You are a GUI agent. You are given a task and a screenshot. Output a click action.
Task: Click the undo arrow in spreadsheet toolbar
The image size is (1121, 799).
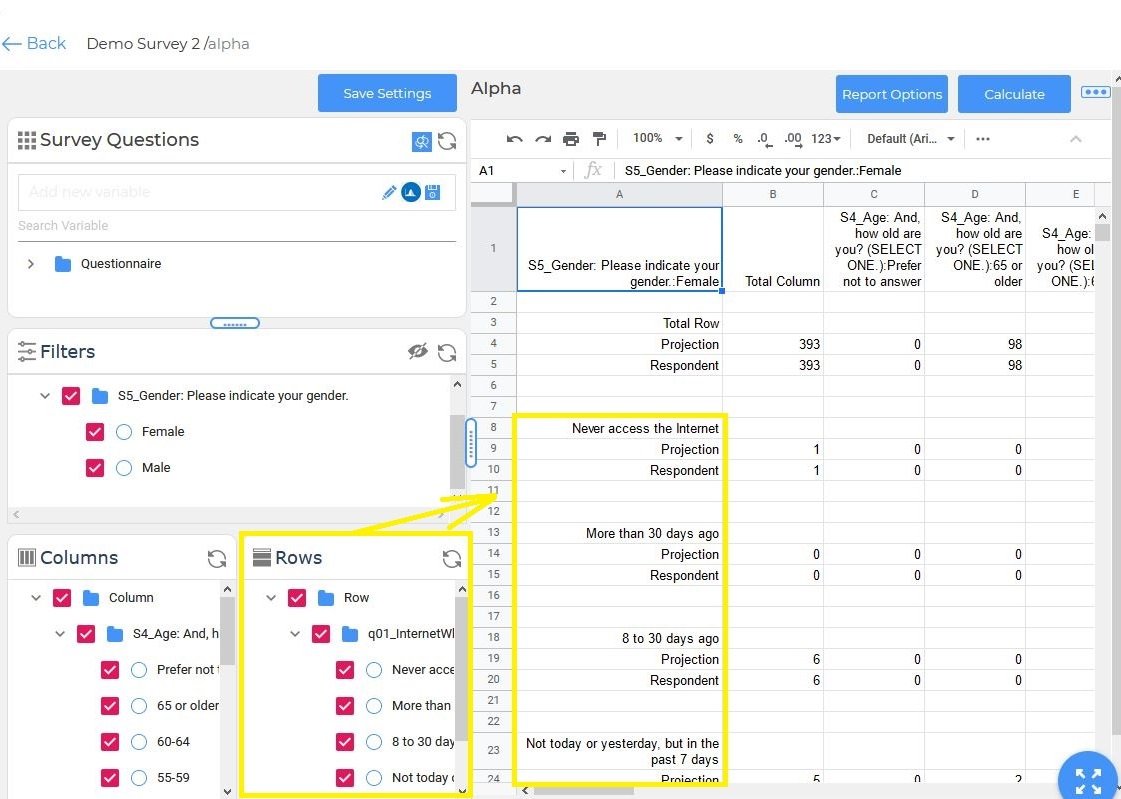pyautogui.click(x=514, y=139)
